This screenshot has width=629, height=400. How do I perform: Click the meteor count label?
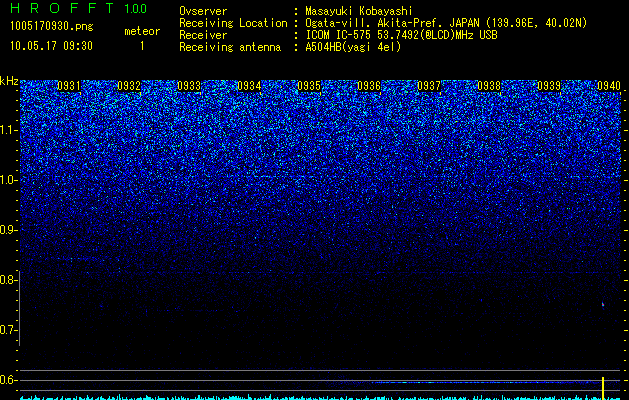pyautogui.click(x=142, y=31)
